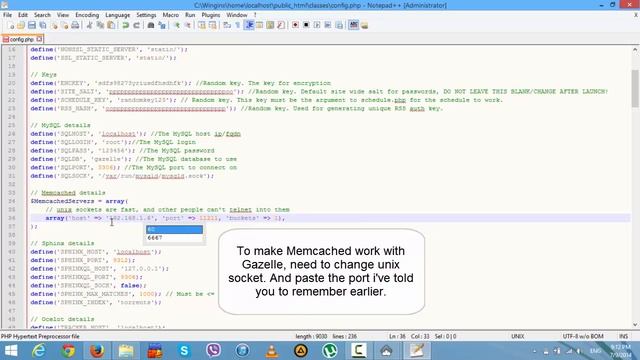Click the "// Sphinx details" comment line
This screenshot has height=360, width=640.
[x=62, y=243]
